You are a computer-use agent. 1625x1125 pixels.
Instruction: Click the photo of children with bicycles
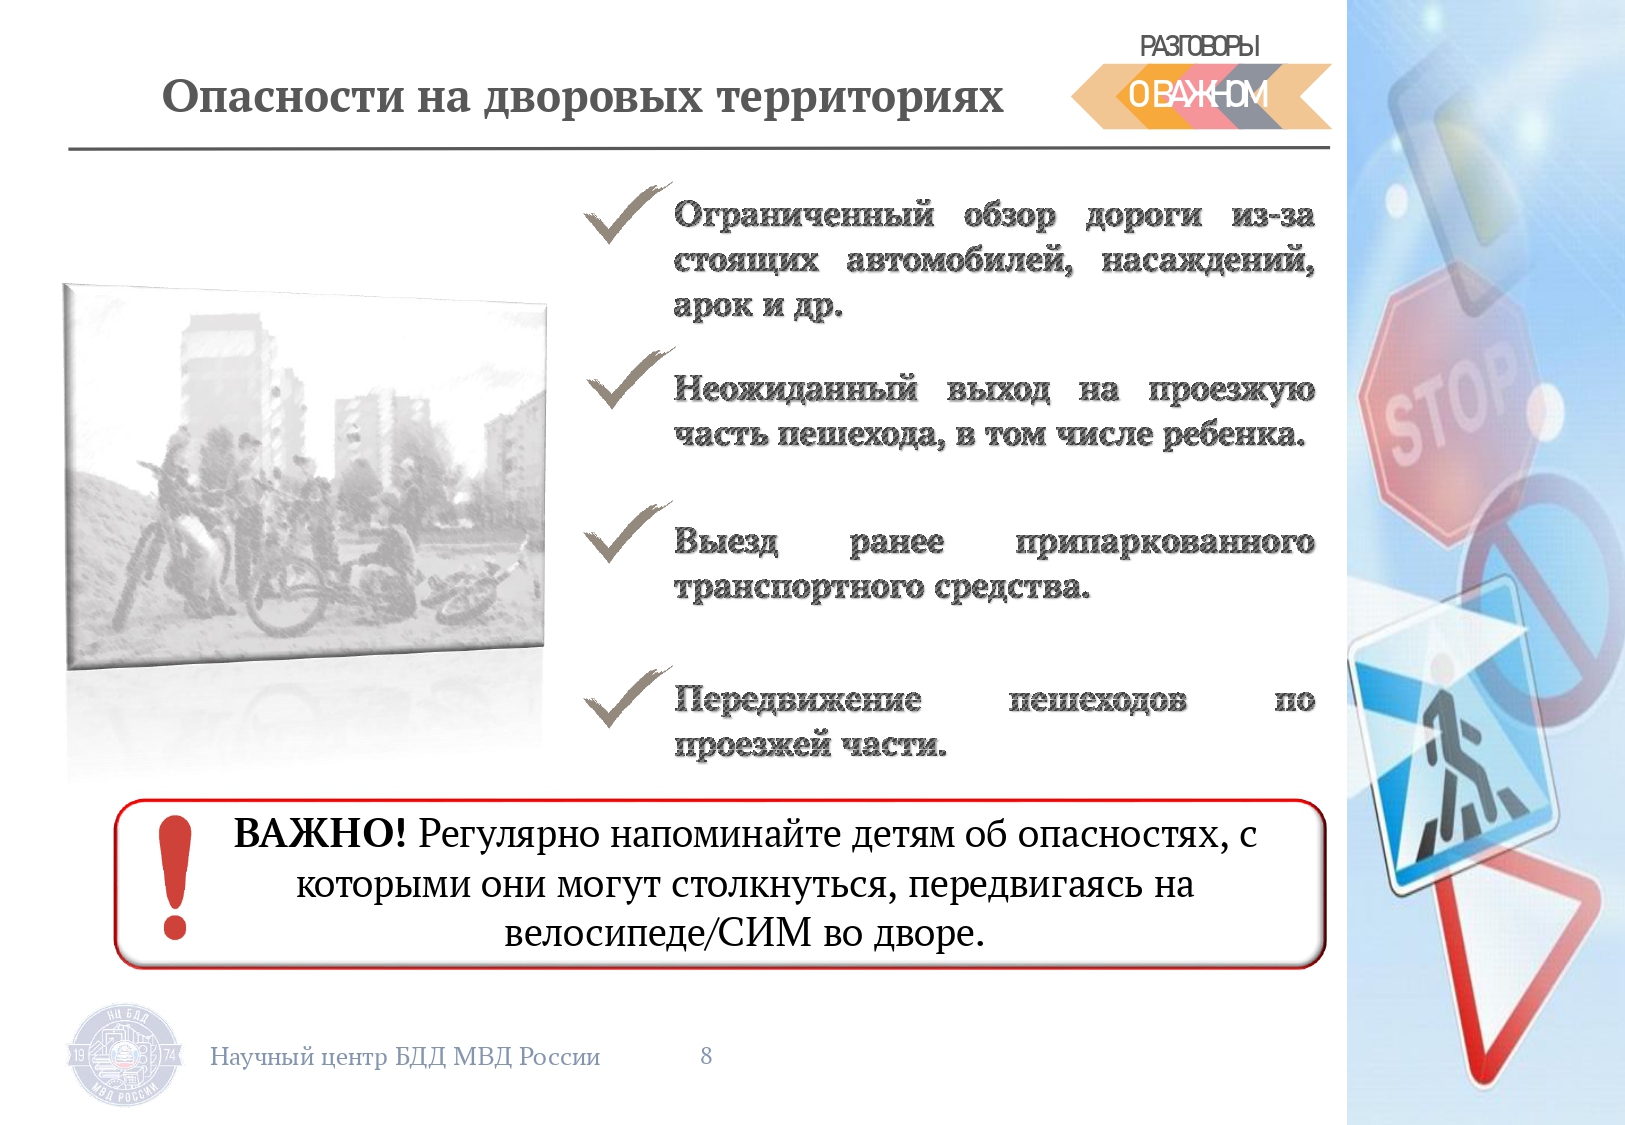tap(305, 476)
